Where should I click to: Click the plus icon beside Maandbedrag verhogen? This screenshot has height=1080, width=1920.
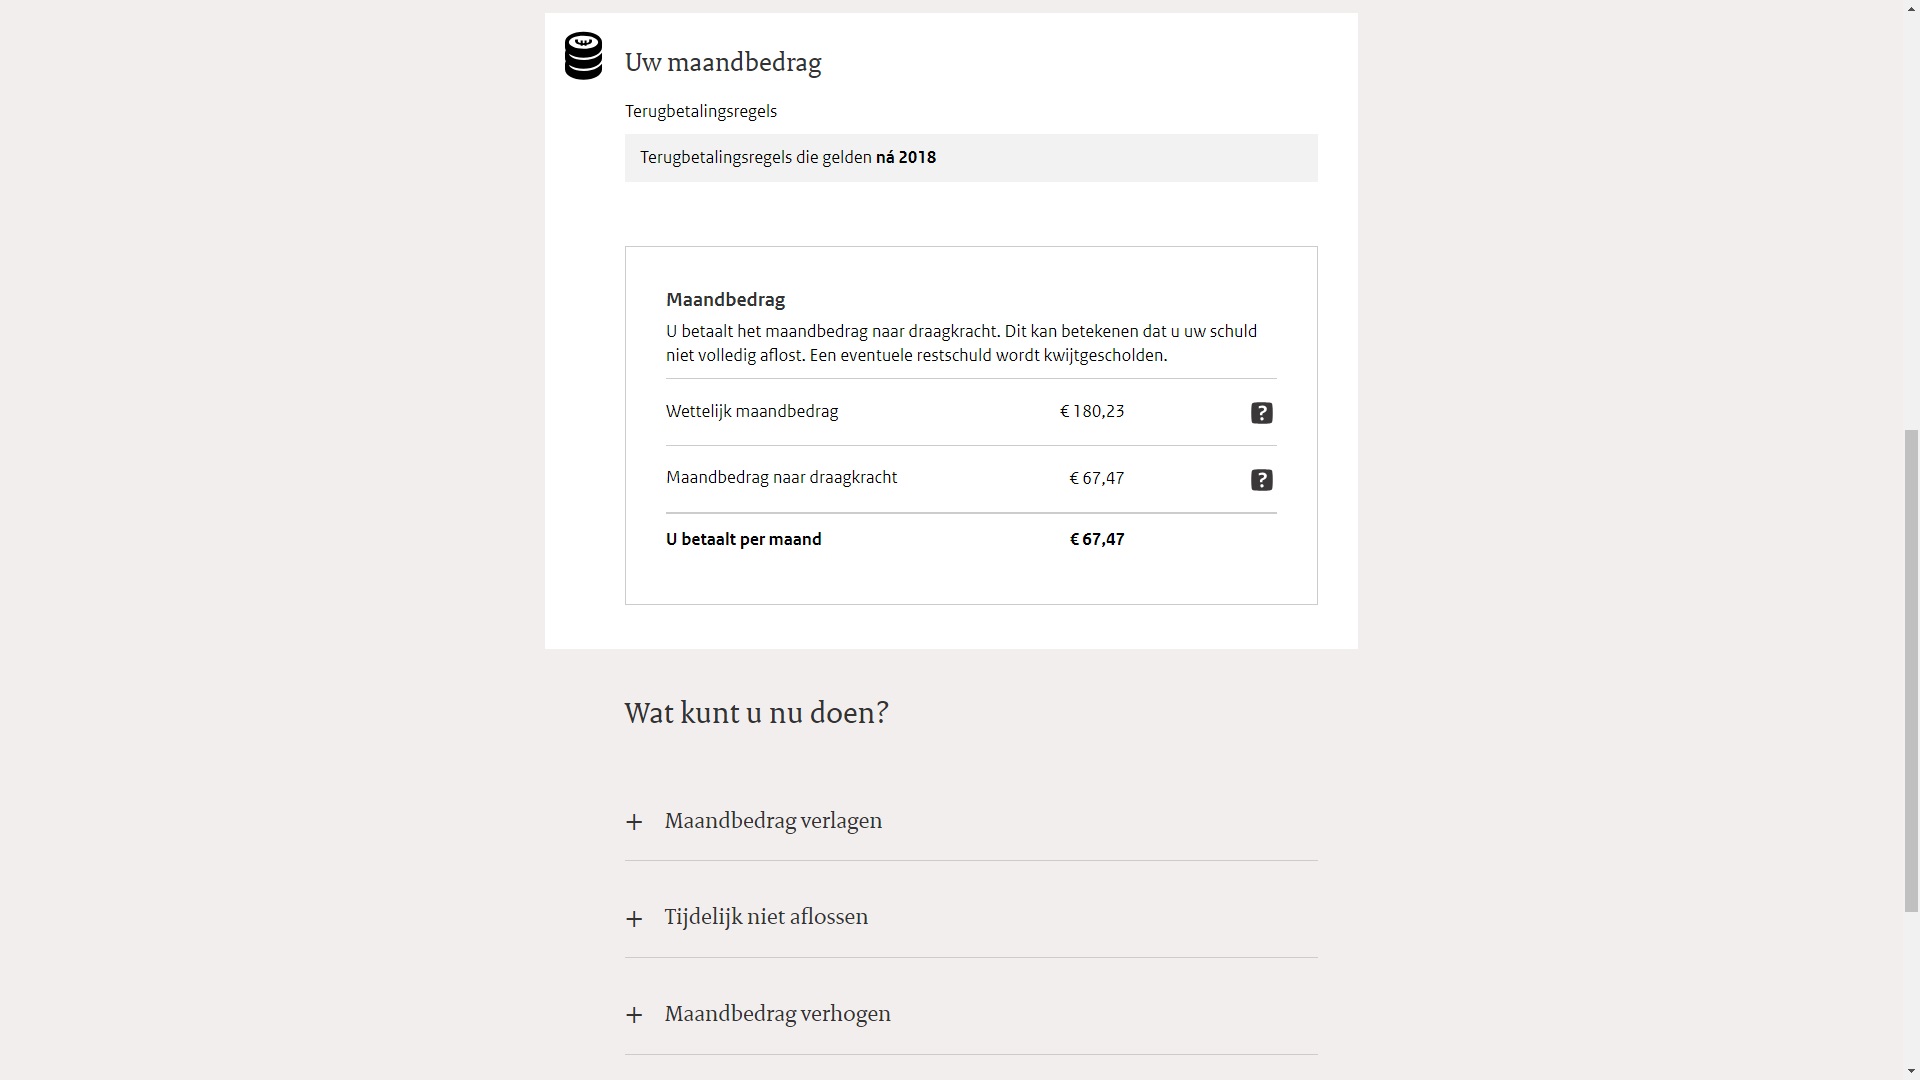634,1016
